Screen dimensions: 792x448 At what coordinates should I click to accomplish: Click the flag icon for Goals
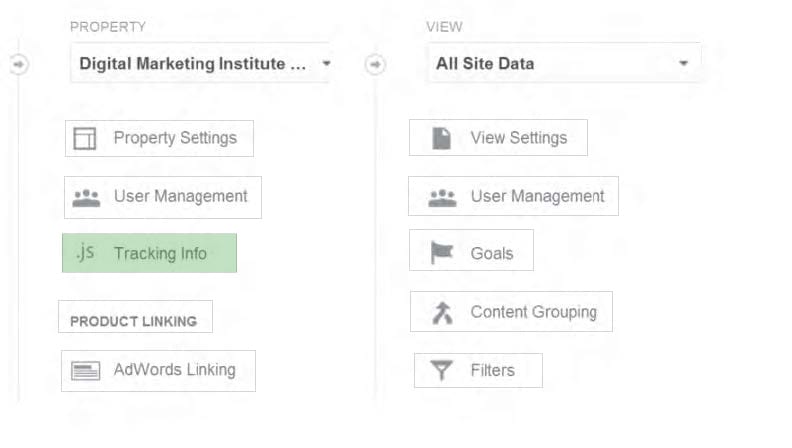coord(441,252)
